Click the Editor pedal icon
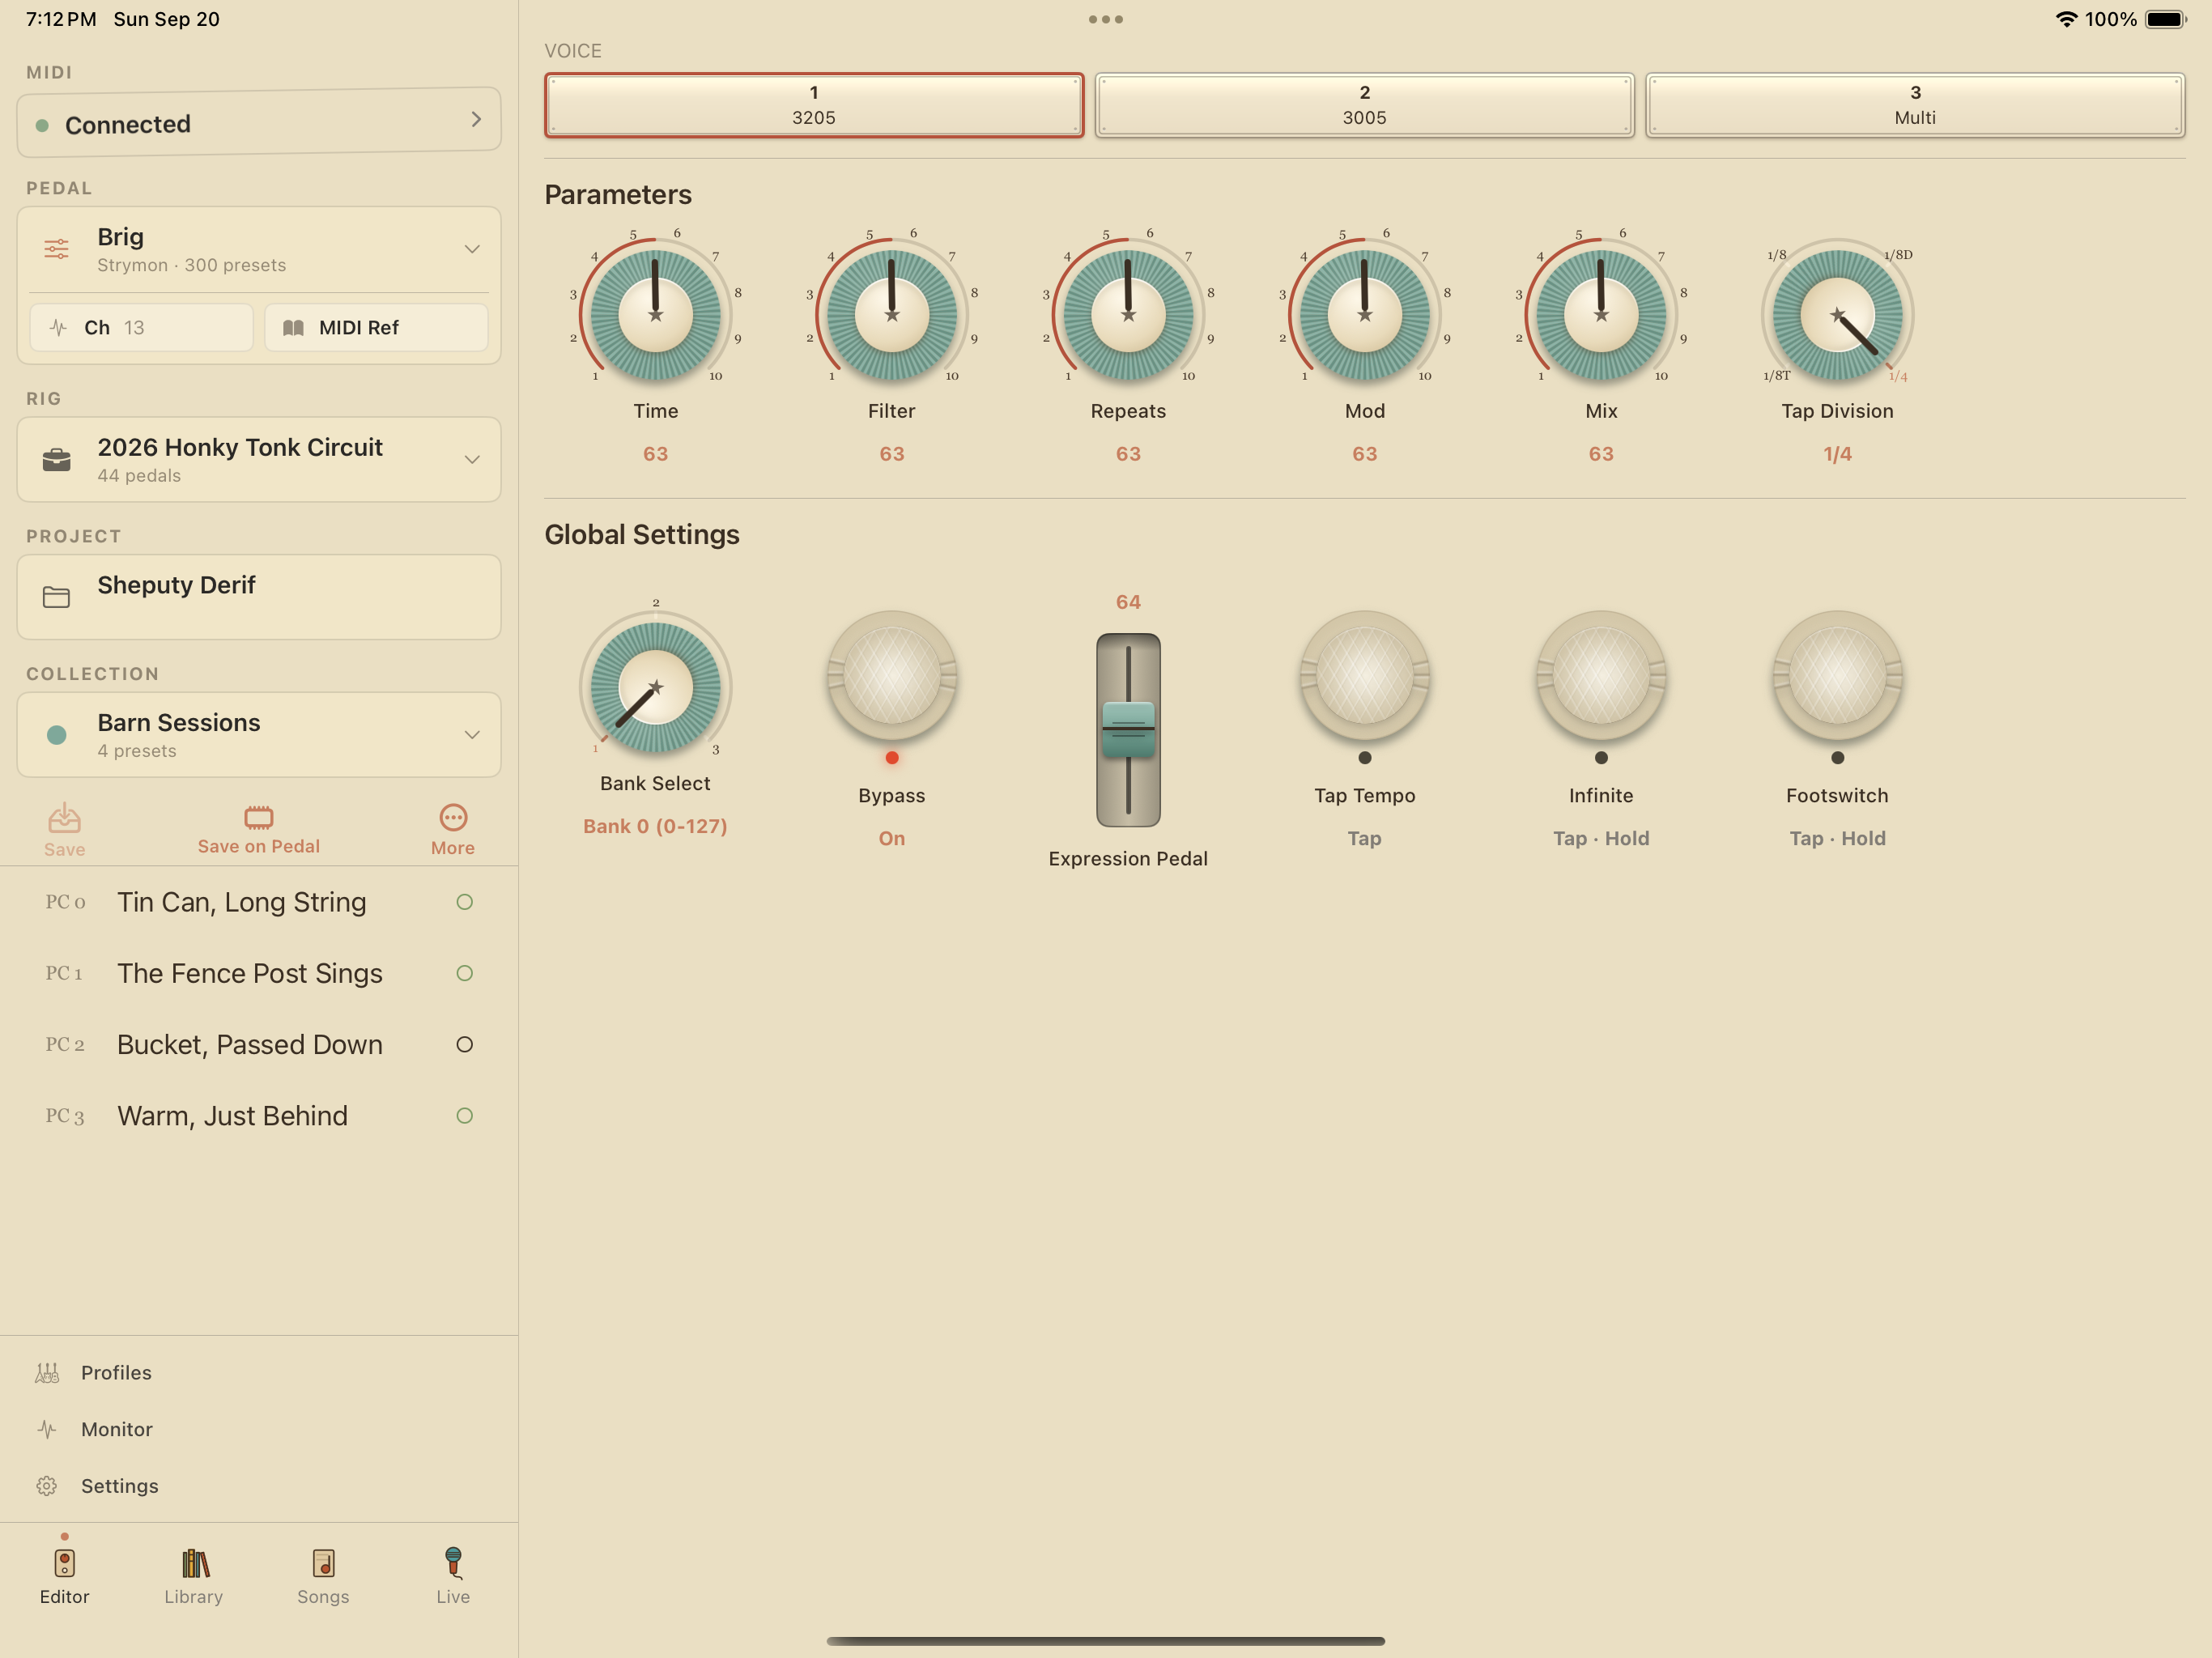 [x=65, y=1563]
